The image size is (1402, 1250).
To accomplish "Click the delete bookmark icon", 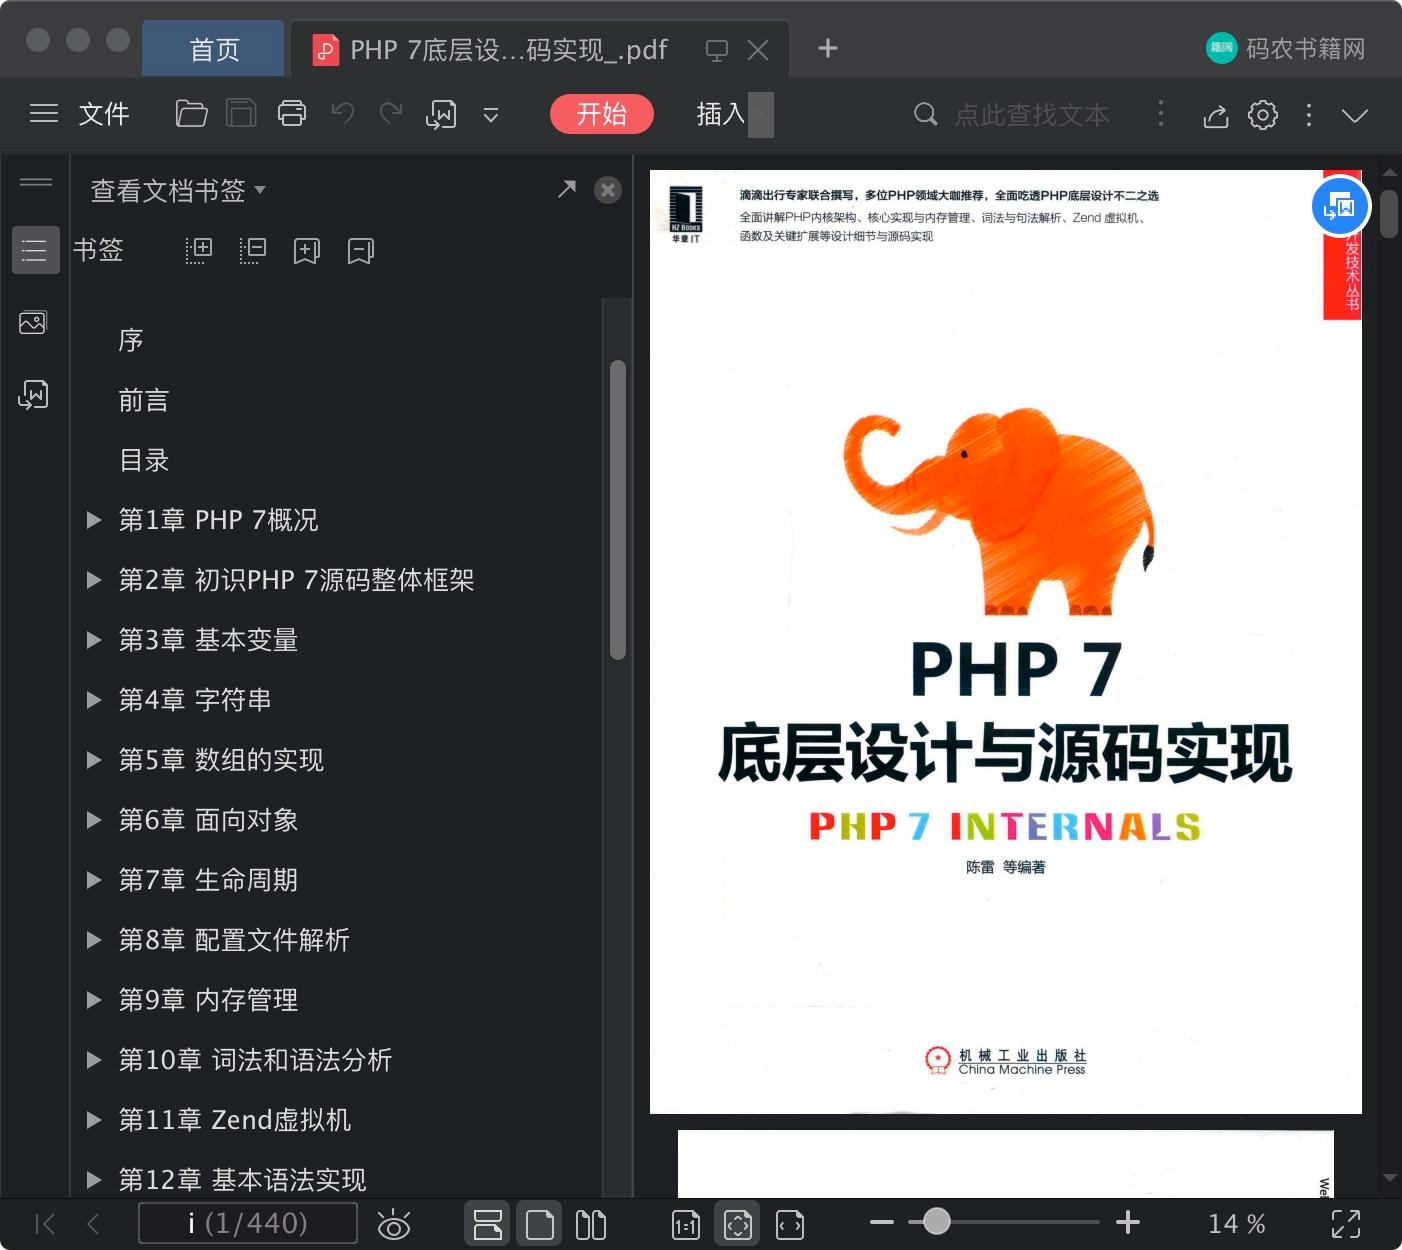I will [x=361, y=250].
